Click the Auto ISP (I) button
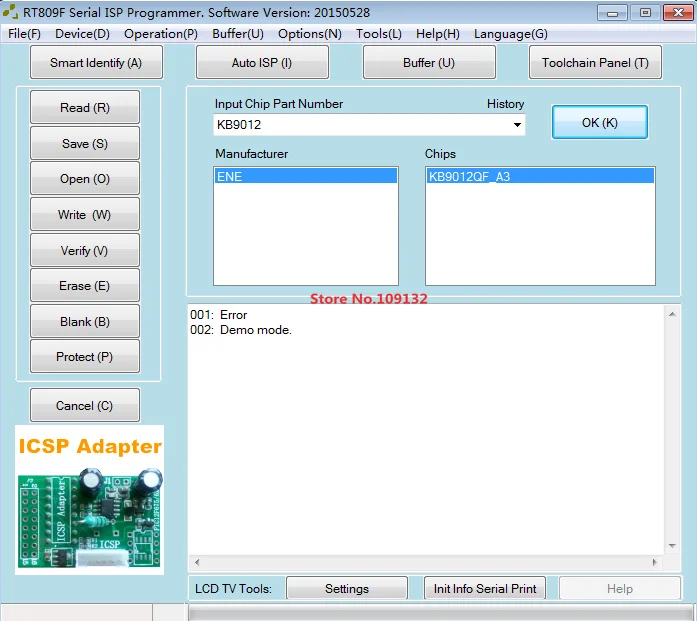The image size is (697, 621). coord(262,63)
